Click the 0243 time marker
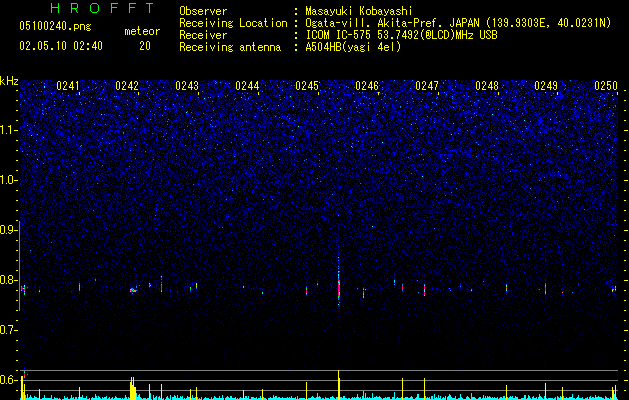This screenshot has height=400, width=629. click(x=187, y=86)
